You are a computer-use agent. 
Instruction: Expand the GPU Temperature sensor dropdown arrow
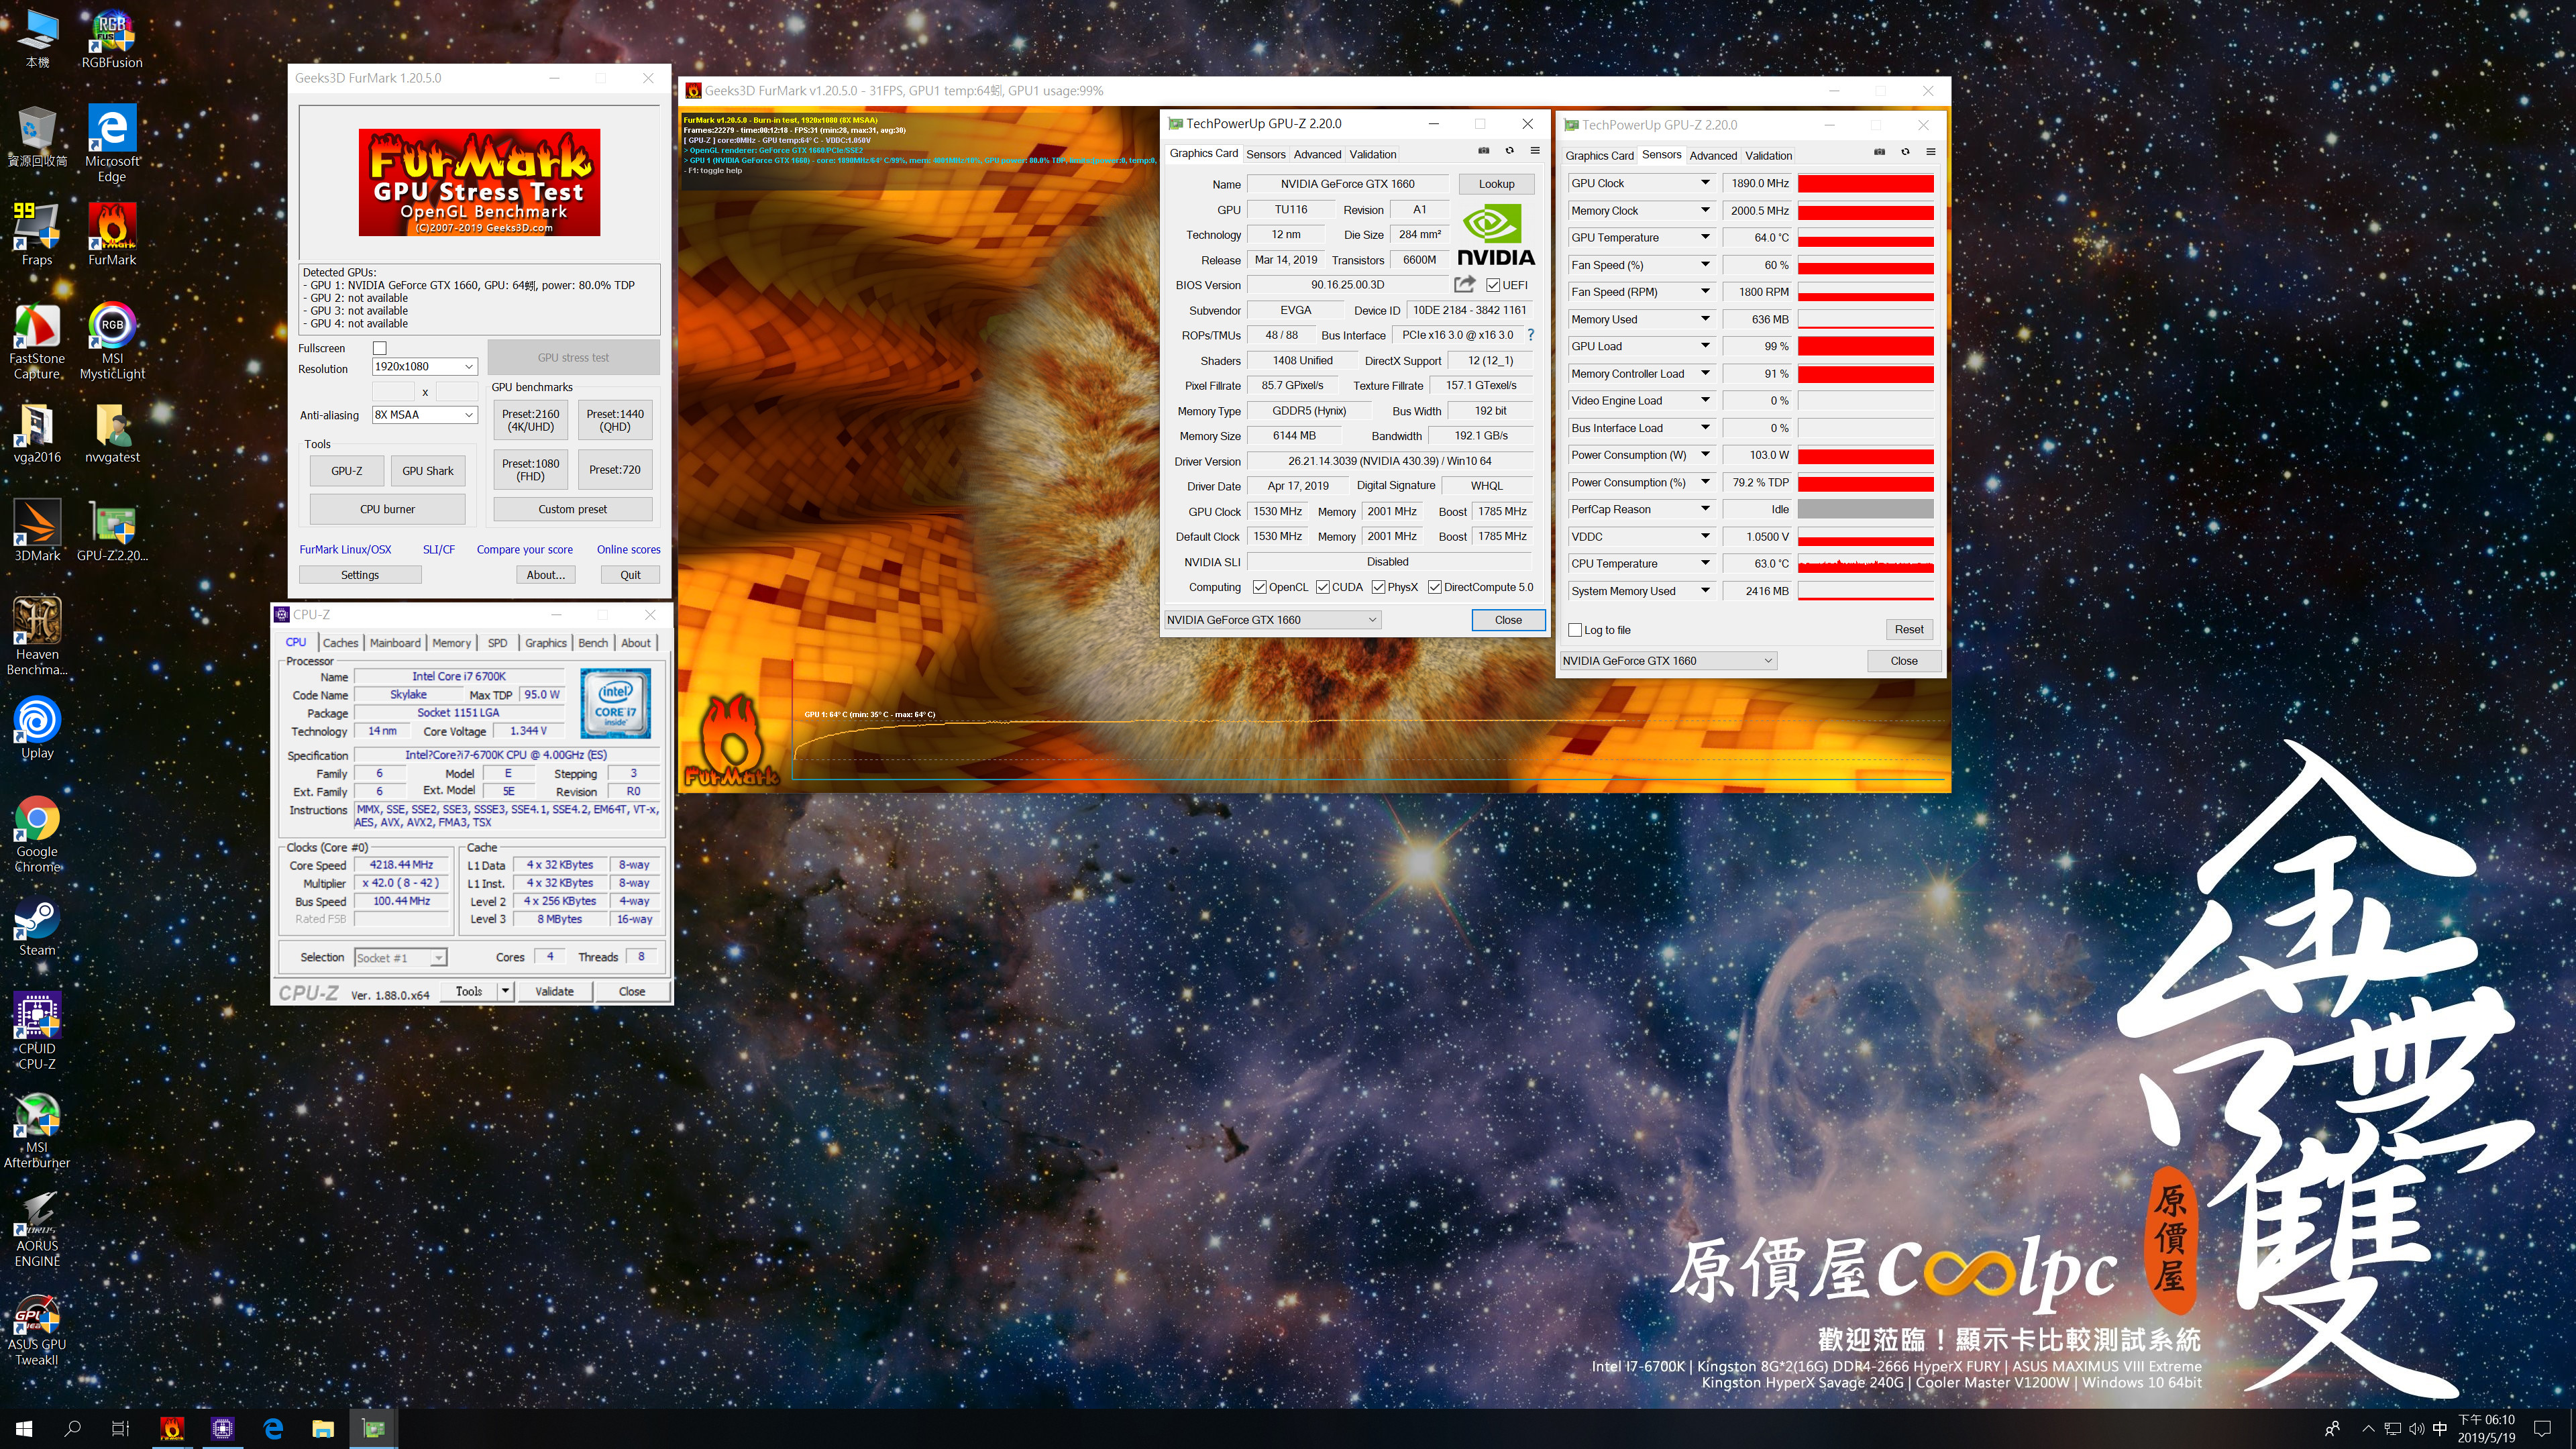[x=1705, y=237]
